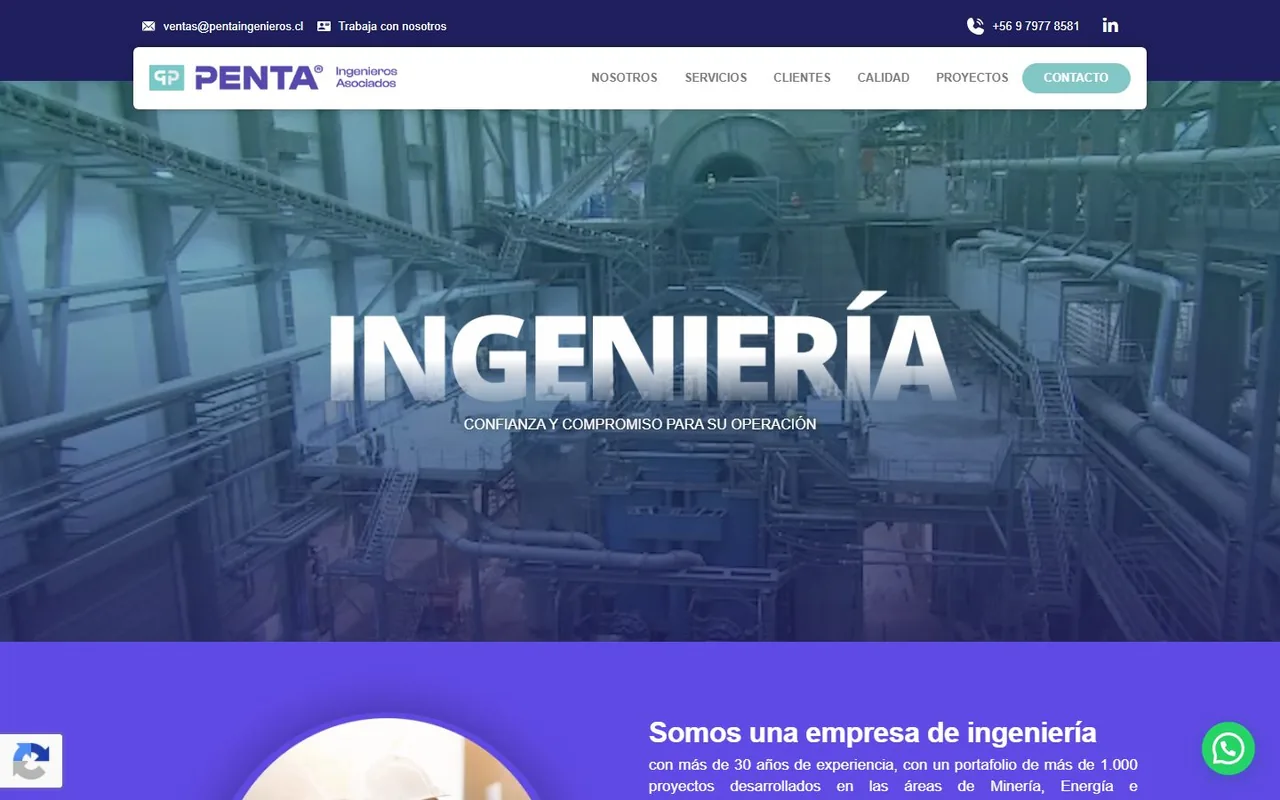The height and width of the screenshot is (800, 1280).
Task: Click the tagline Confianza y compromiso para su operación
Action: [x=640, y=424]
